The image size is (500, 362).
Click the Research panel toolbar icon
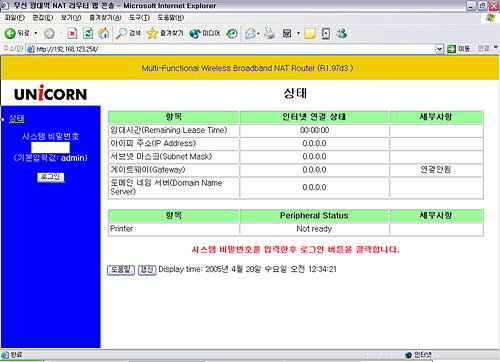click(x=326, y=33)
